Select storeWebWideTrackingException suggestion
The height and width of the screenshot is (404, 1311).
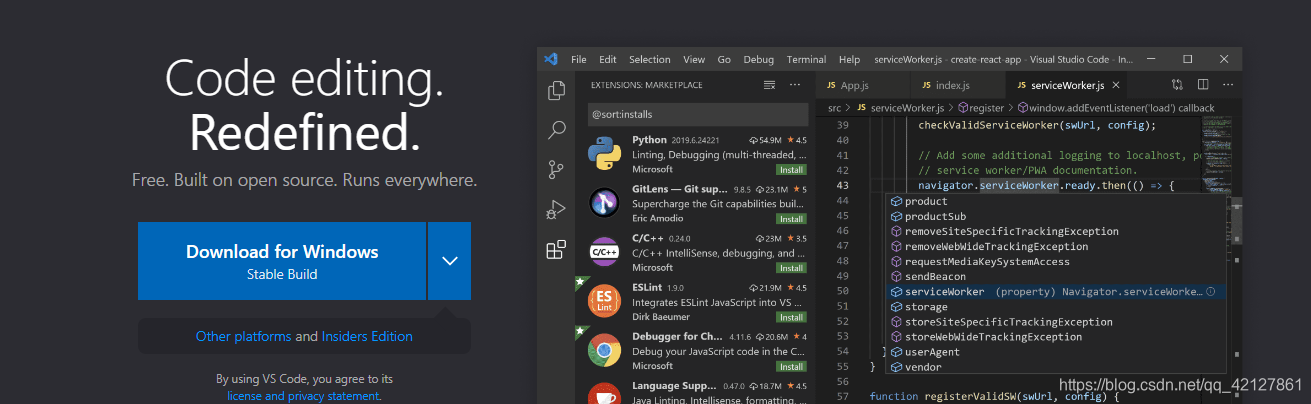coord(1058,337)
